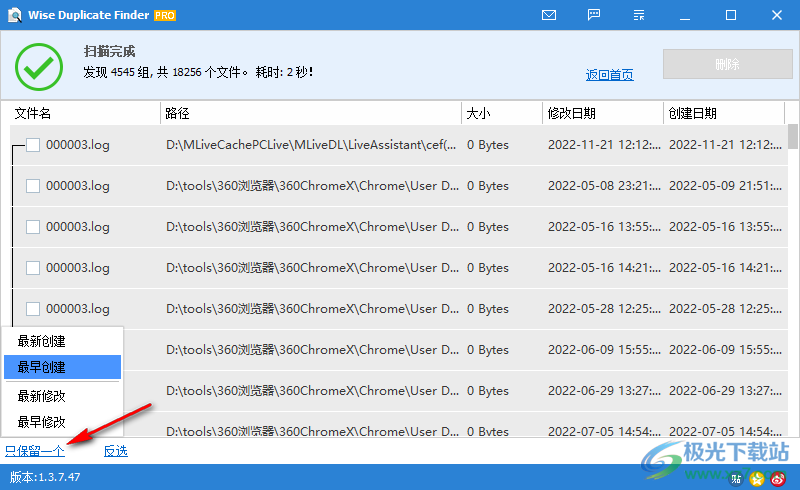
Task: Sort by 路径 column header
Action: (311, 113)
